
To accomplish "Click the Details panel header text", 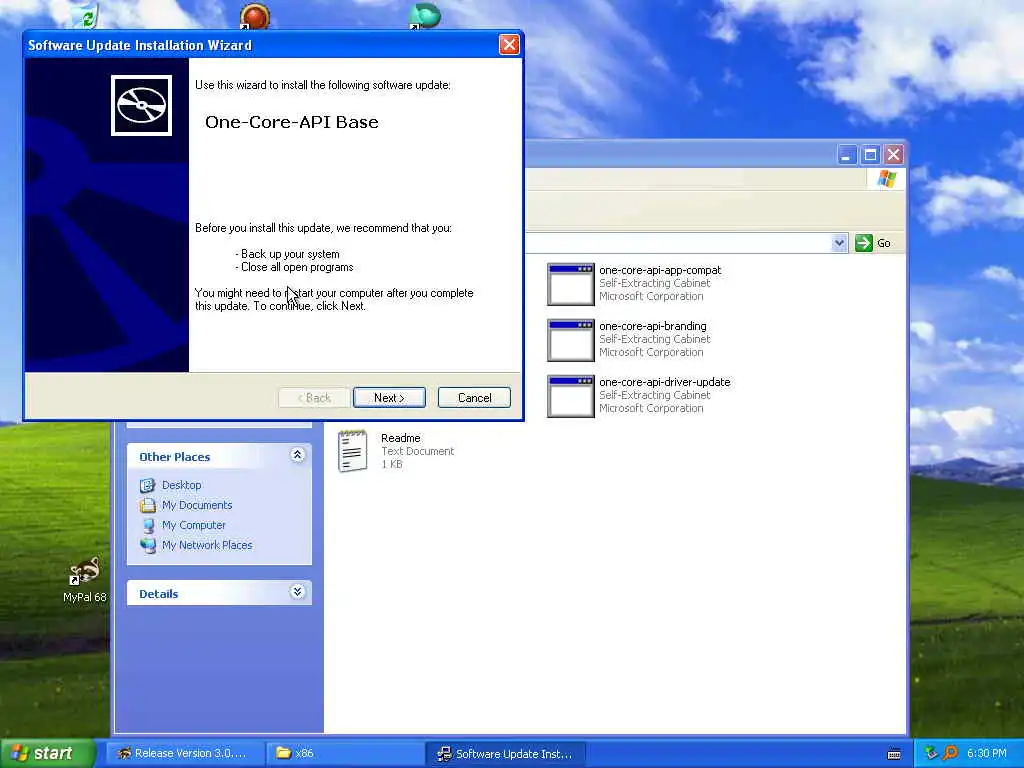I will [159, 594].
